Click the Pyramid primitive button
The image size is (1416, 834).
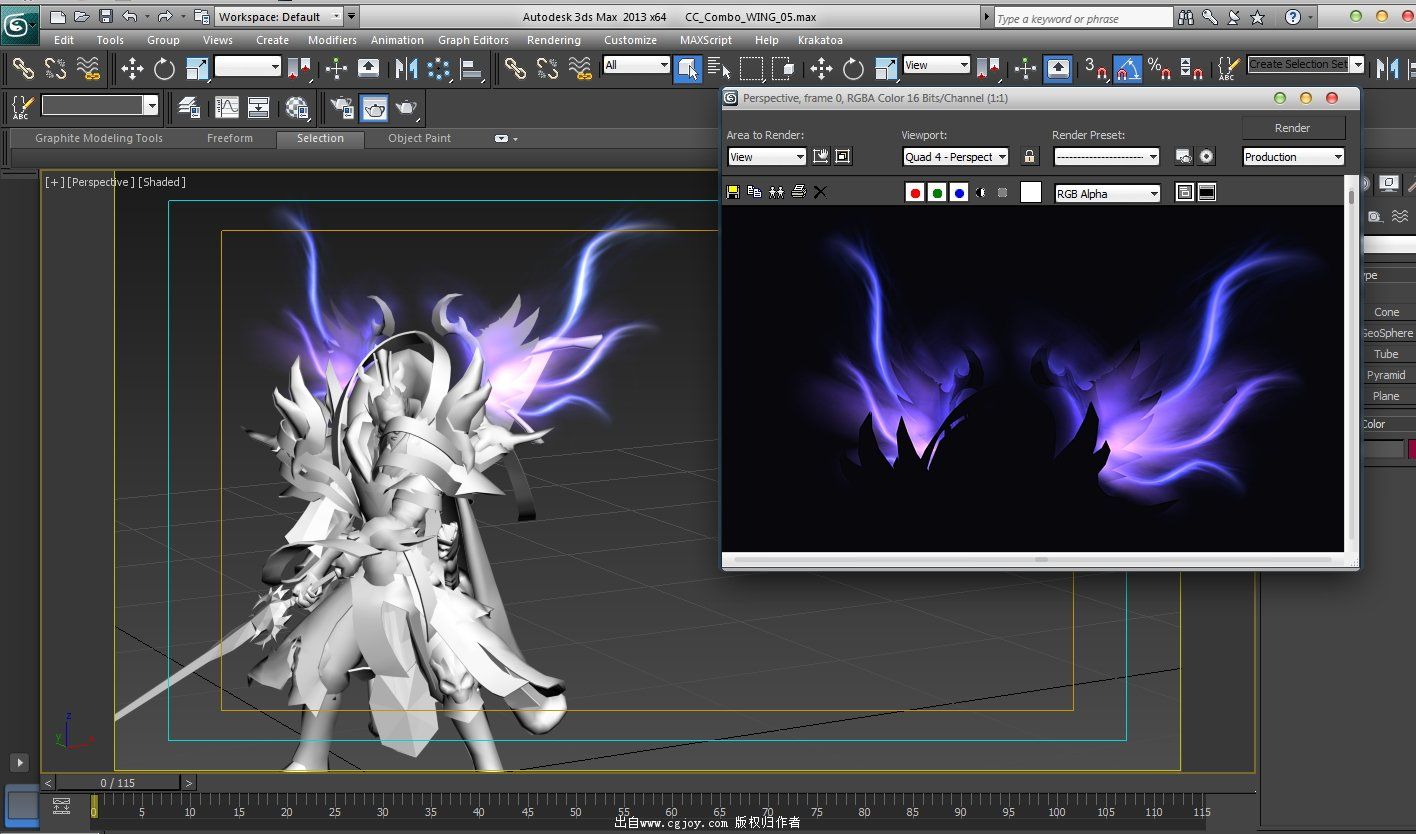coord(1387,375)
